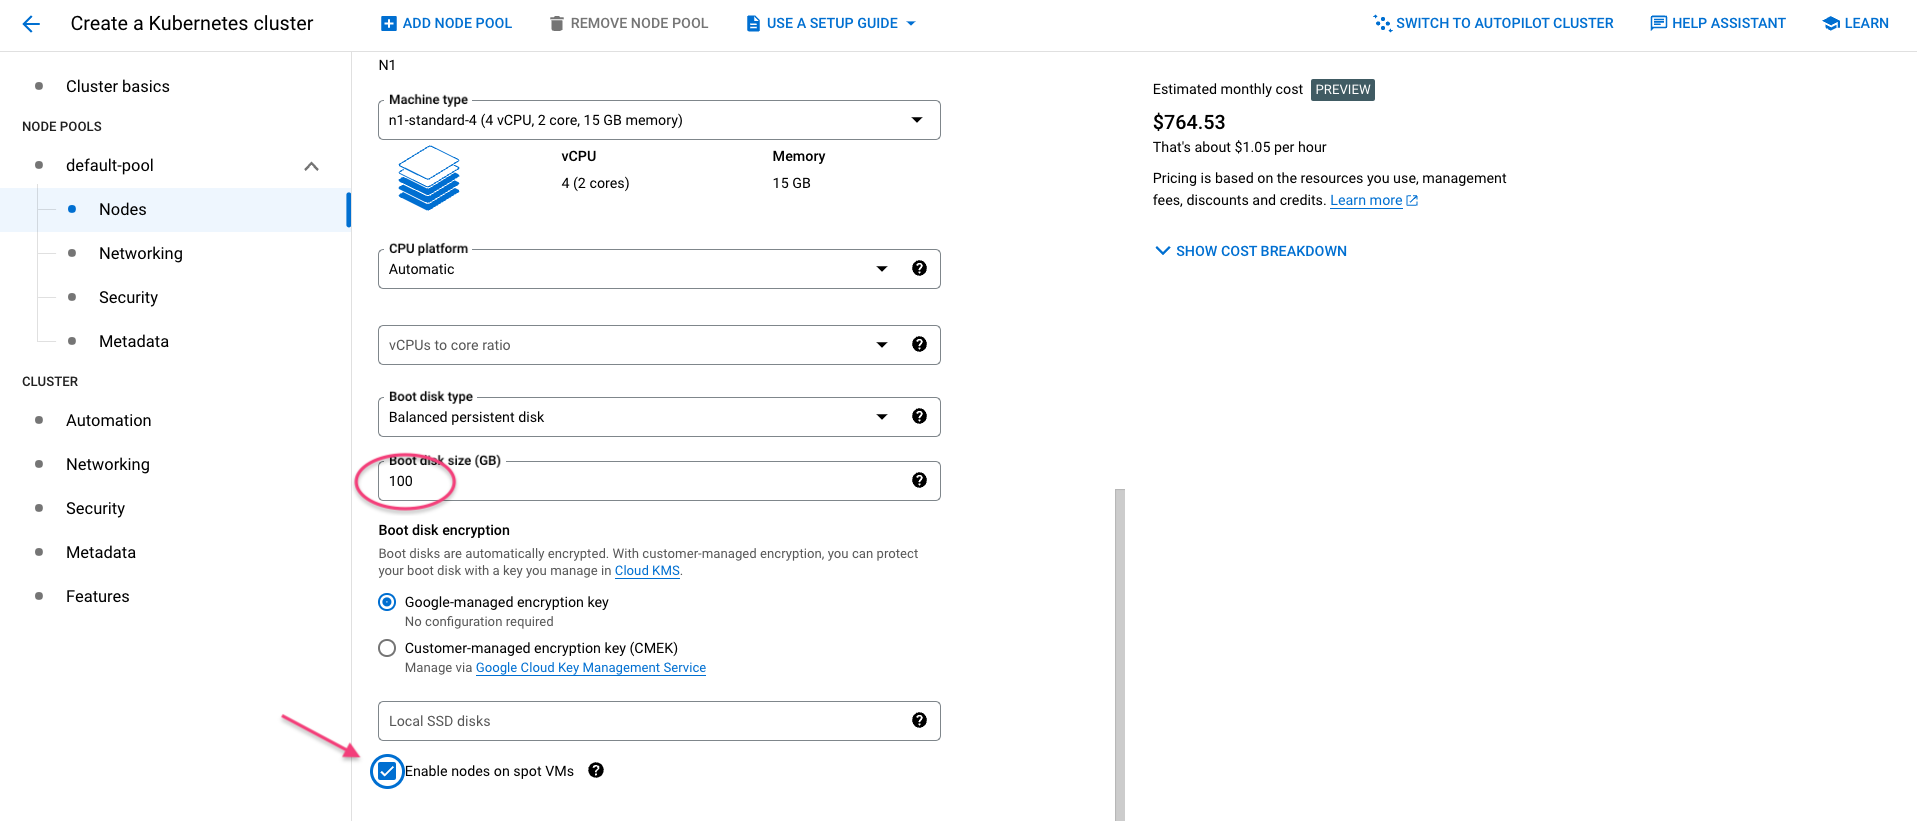The image size is (1917, 821).
Task: Open the Cloud KMS link
Action: coord(647,571)
